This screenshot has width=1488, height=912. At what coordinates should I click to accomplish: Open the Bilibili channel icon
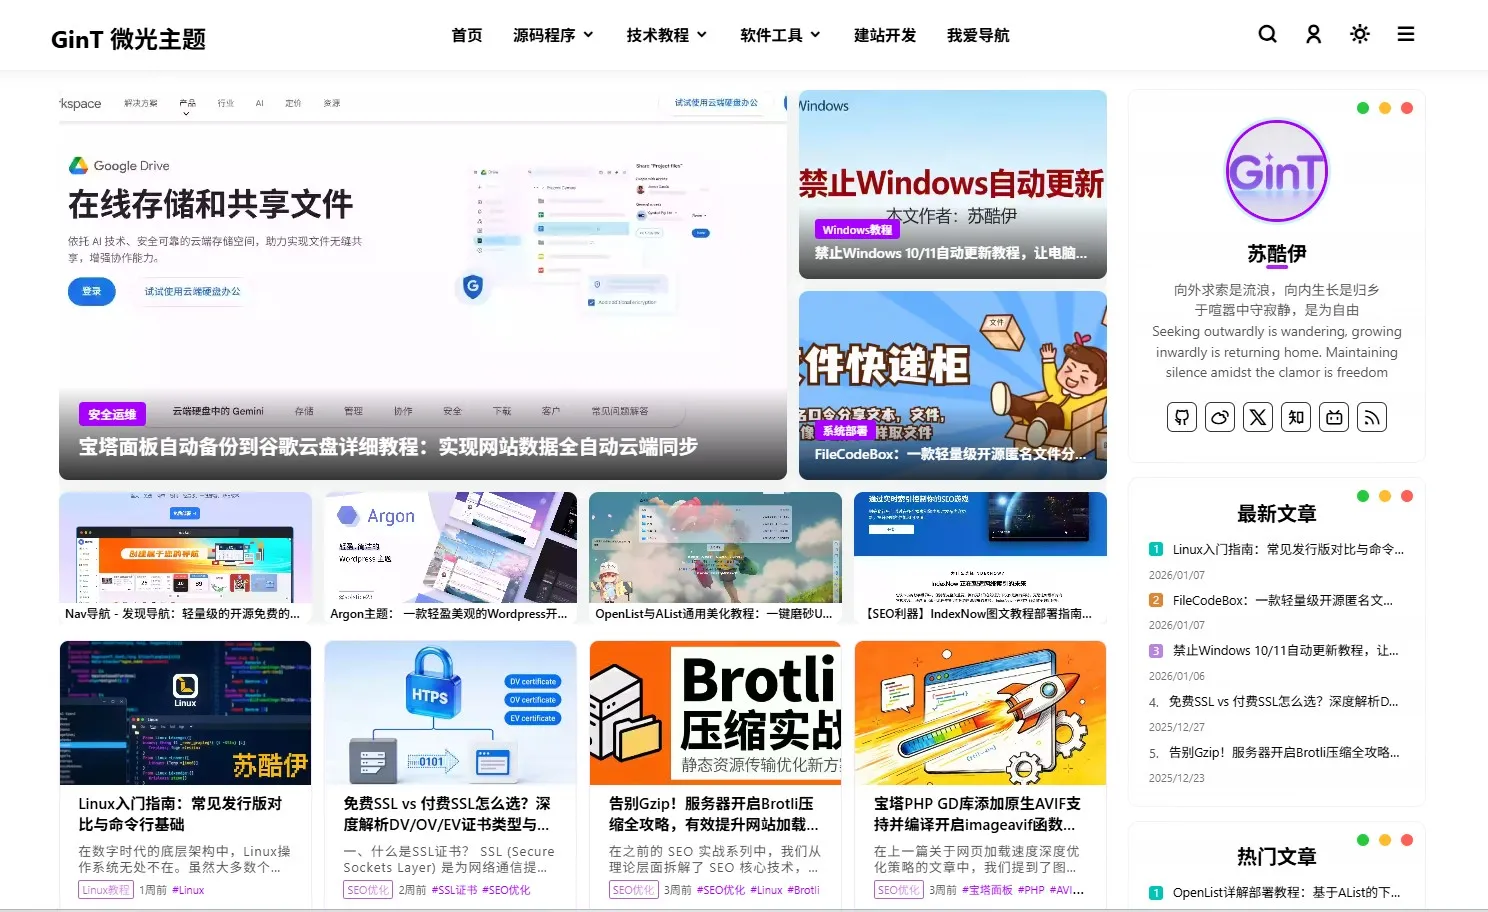coord(1334,417)
